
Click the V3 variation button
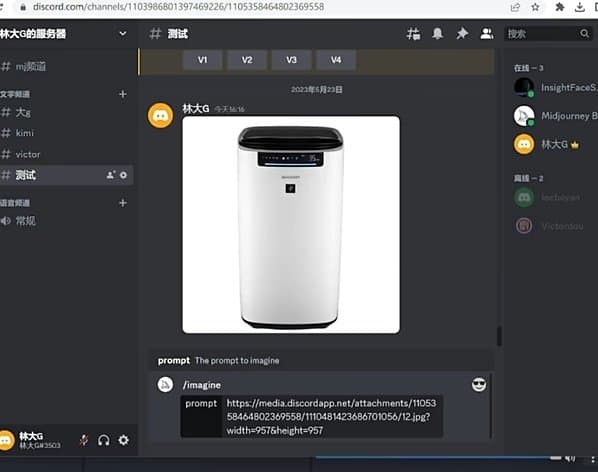click(x=291, y=60)
